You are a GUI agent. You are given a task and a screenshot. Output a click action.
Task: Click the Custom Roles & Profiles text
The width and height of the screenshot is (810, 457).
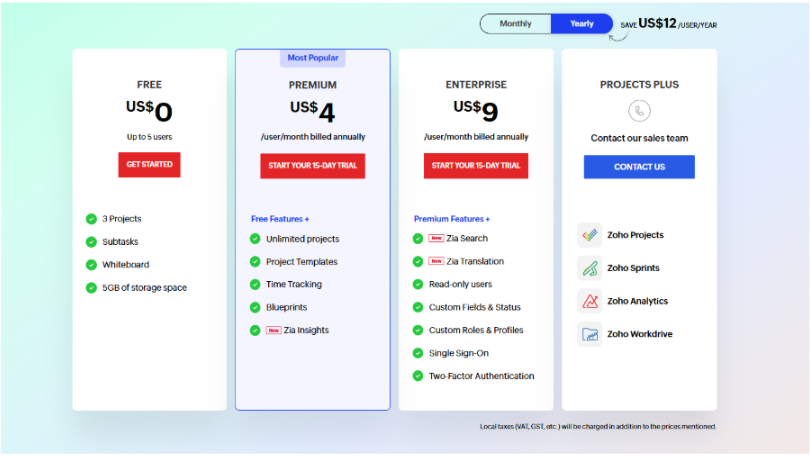tap(476, 330)
